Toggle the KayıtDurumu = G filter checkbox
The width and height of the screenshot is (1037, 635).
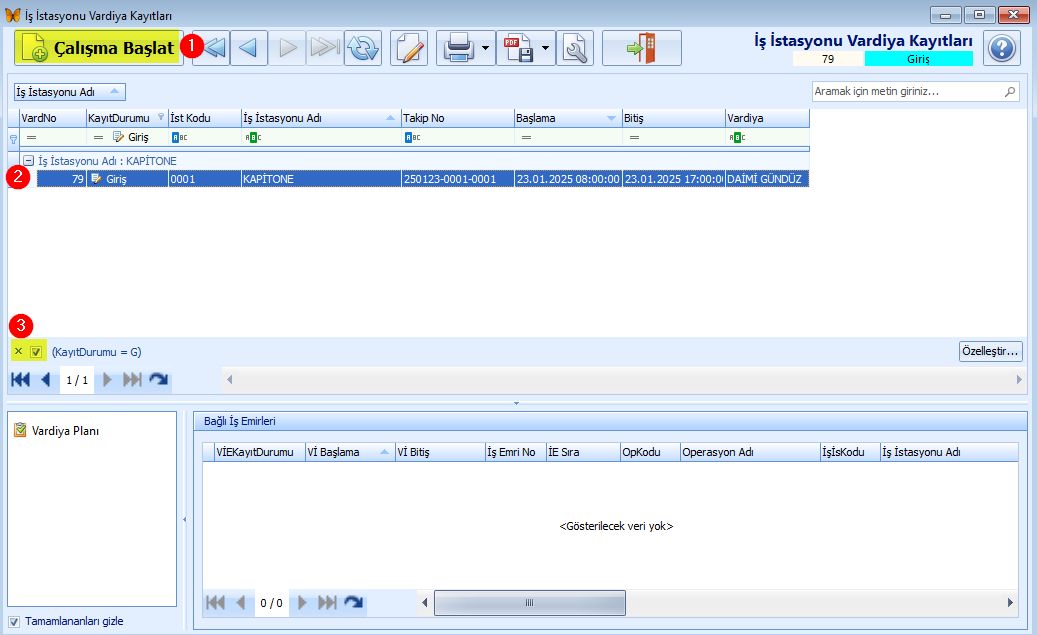(x=36, y=352)
